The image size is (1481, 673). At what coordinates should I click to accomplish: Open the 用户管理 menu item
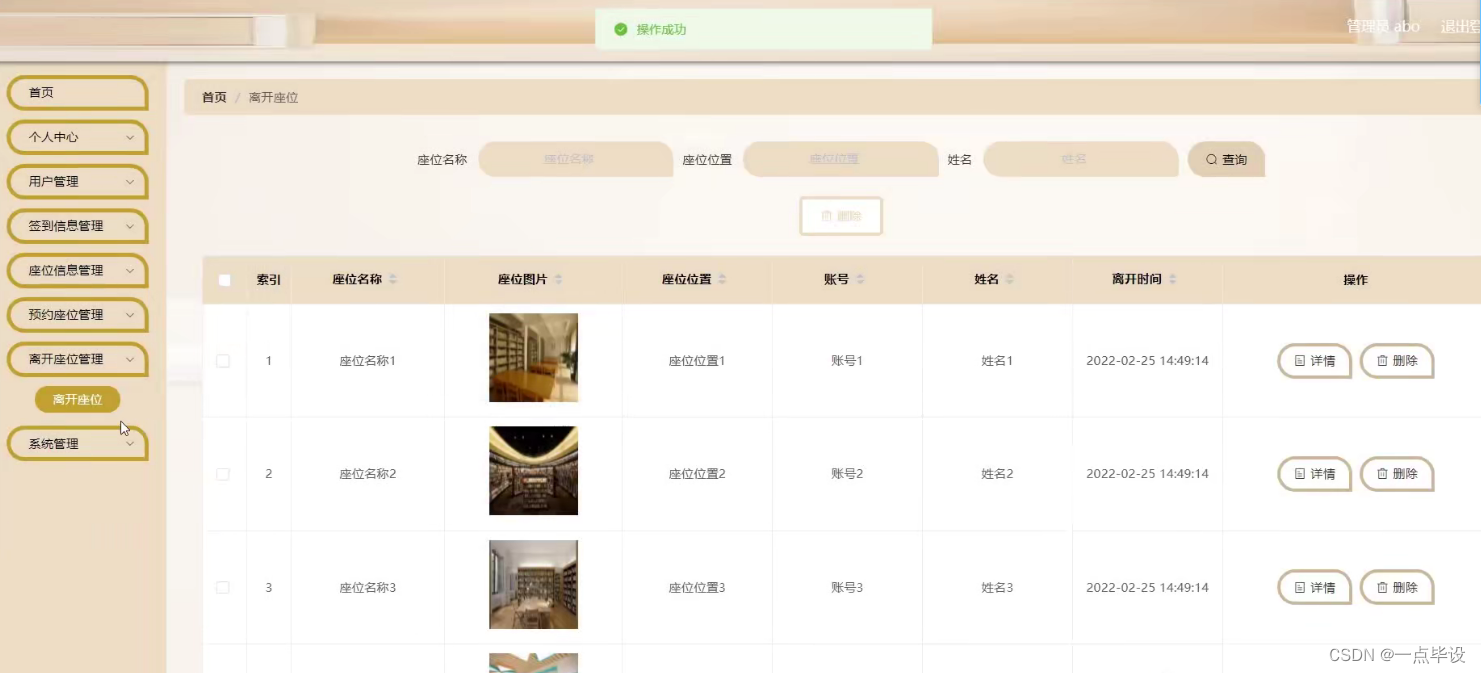77,181
